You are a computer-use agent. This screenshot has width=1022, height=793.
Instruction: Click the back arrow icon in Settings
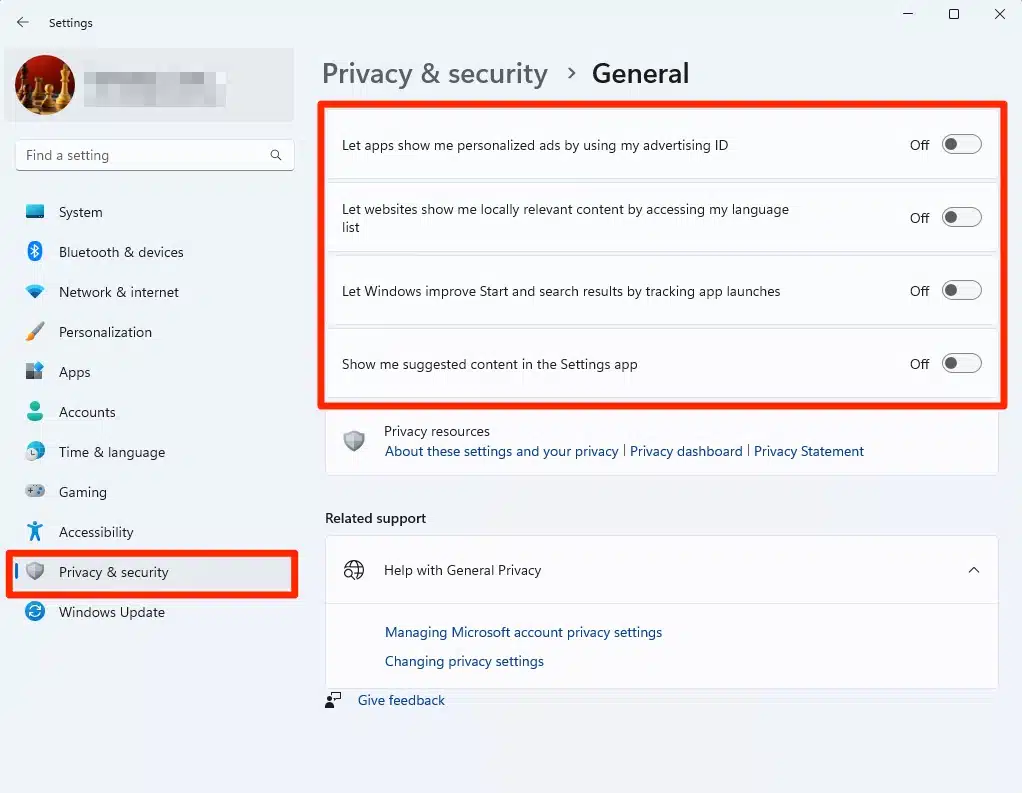click(x=23, y=22)
